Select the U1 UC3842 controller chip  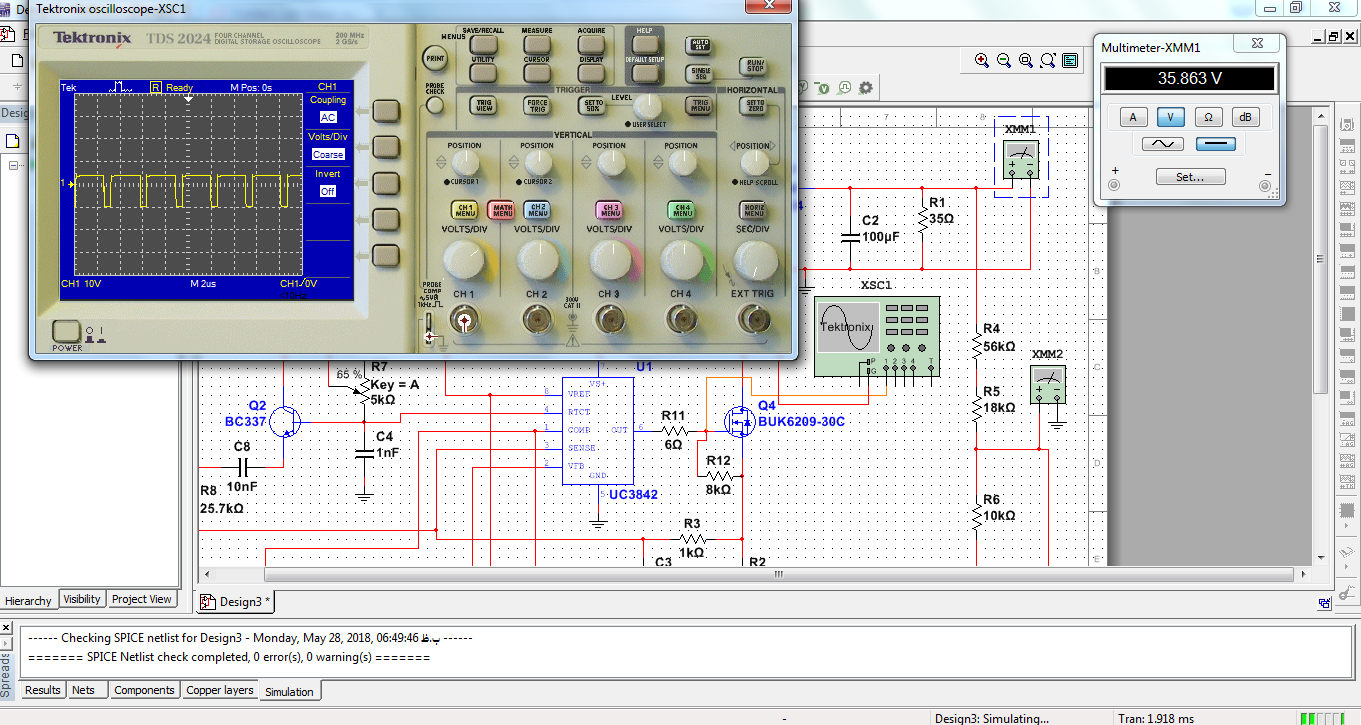[x=597, y=431]
